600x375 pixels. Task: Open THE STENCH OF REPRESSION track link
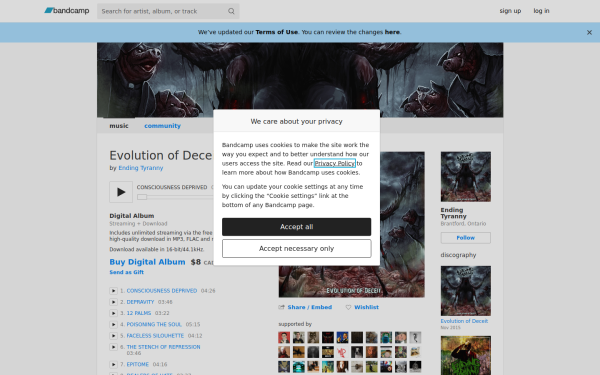(x=163, y=347)
